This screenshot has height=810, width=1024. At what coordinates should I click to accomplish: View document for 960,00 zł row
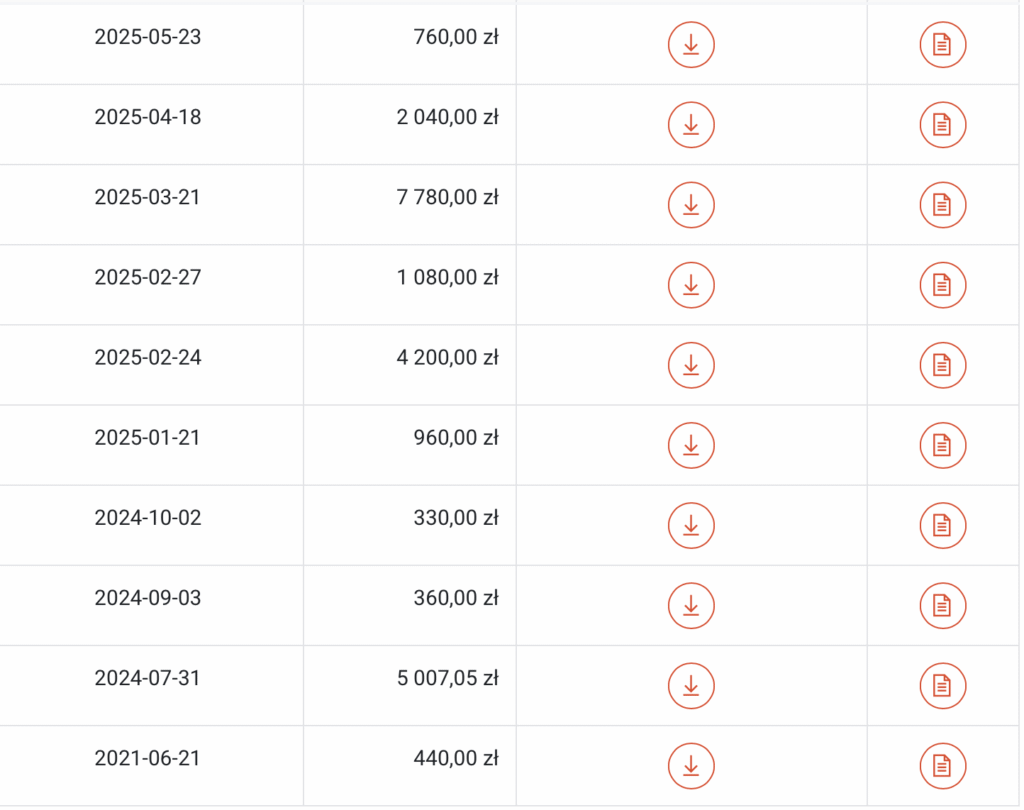[942, 445]
